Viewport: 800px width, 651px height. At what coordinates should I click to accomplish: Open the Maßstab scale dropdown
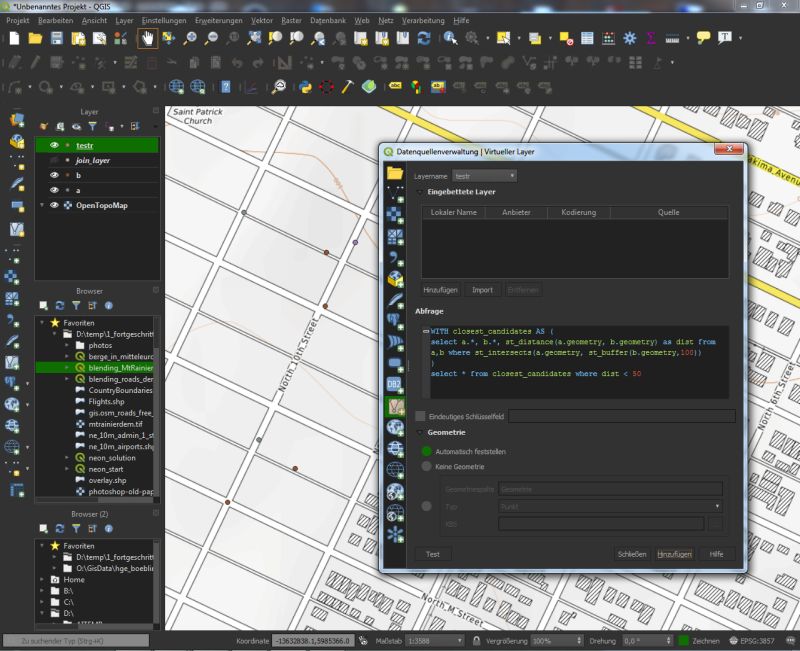click(459, 640)
